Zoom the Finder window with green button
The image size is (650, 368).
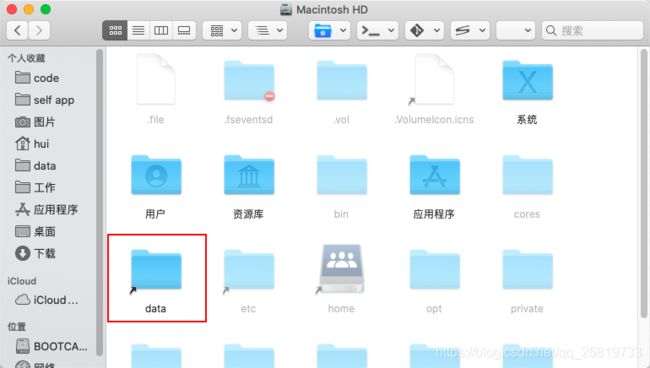point(46,9)
